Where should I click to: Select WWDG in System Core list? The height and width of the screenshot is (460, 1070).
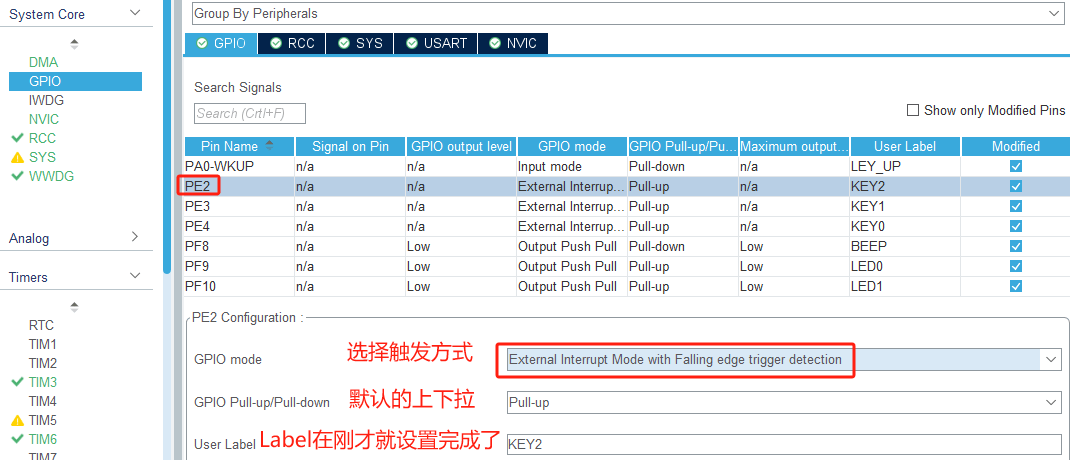(51, 176)
